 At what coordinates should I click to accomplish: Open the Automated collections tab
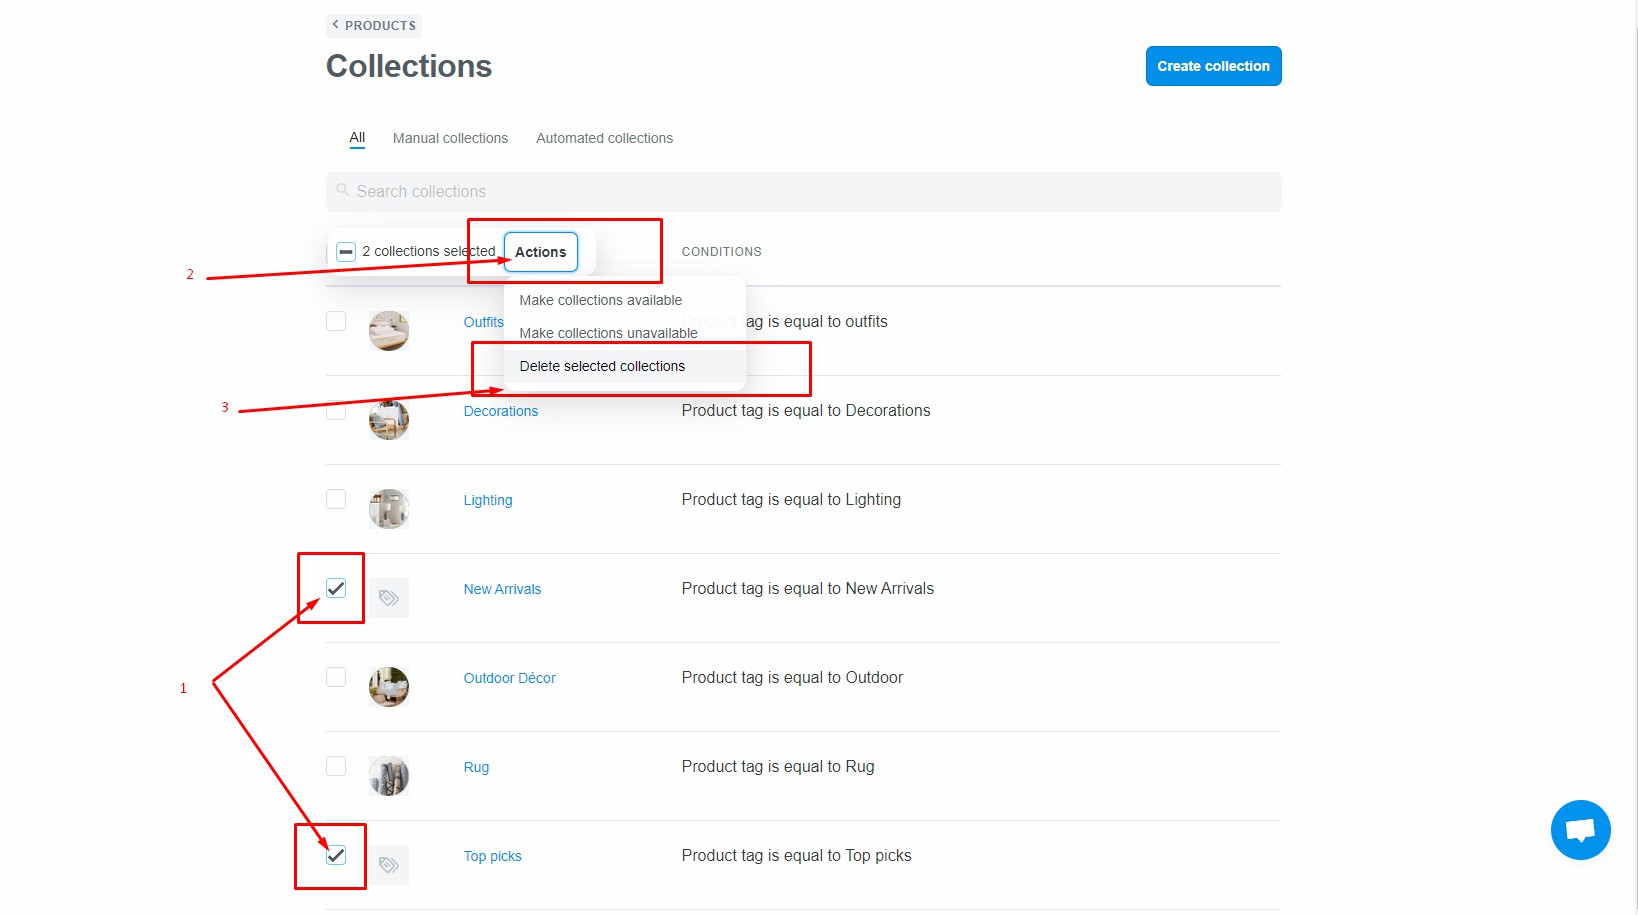pos(604,138)
